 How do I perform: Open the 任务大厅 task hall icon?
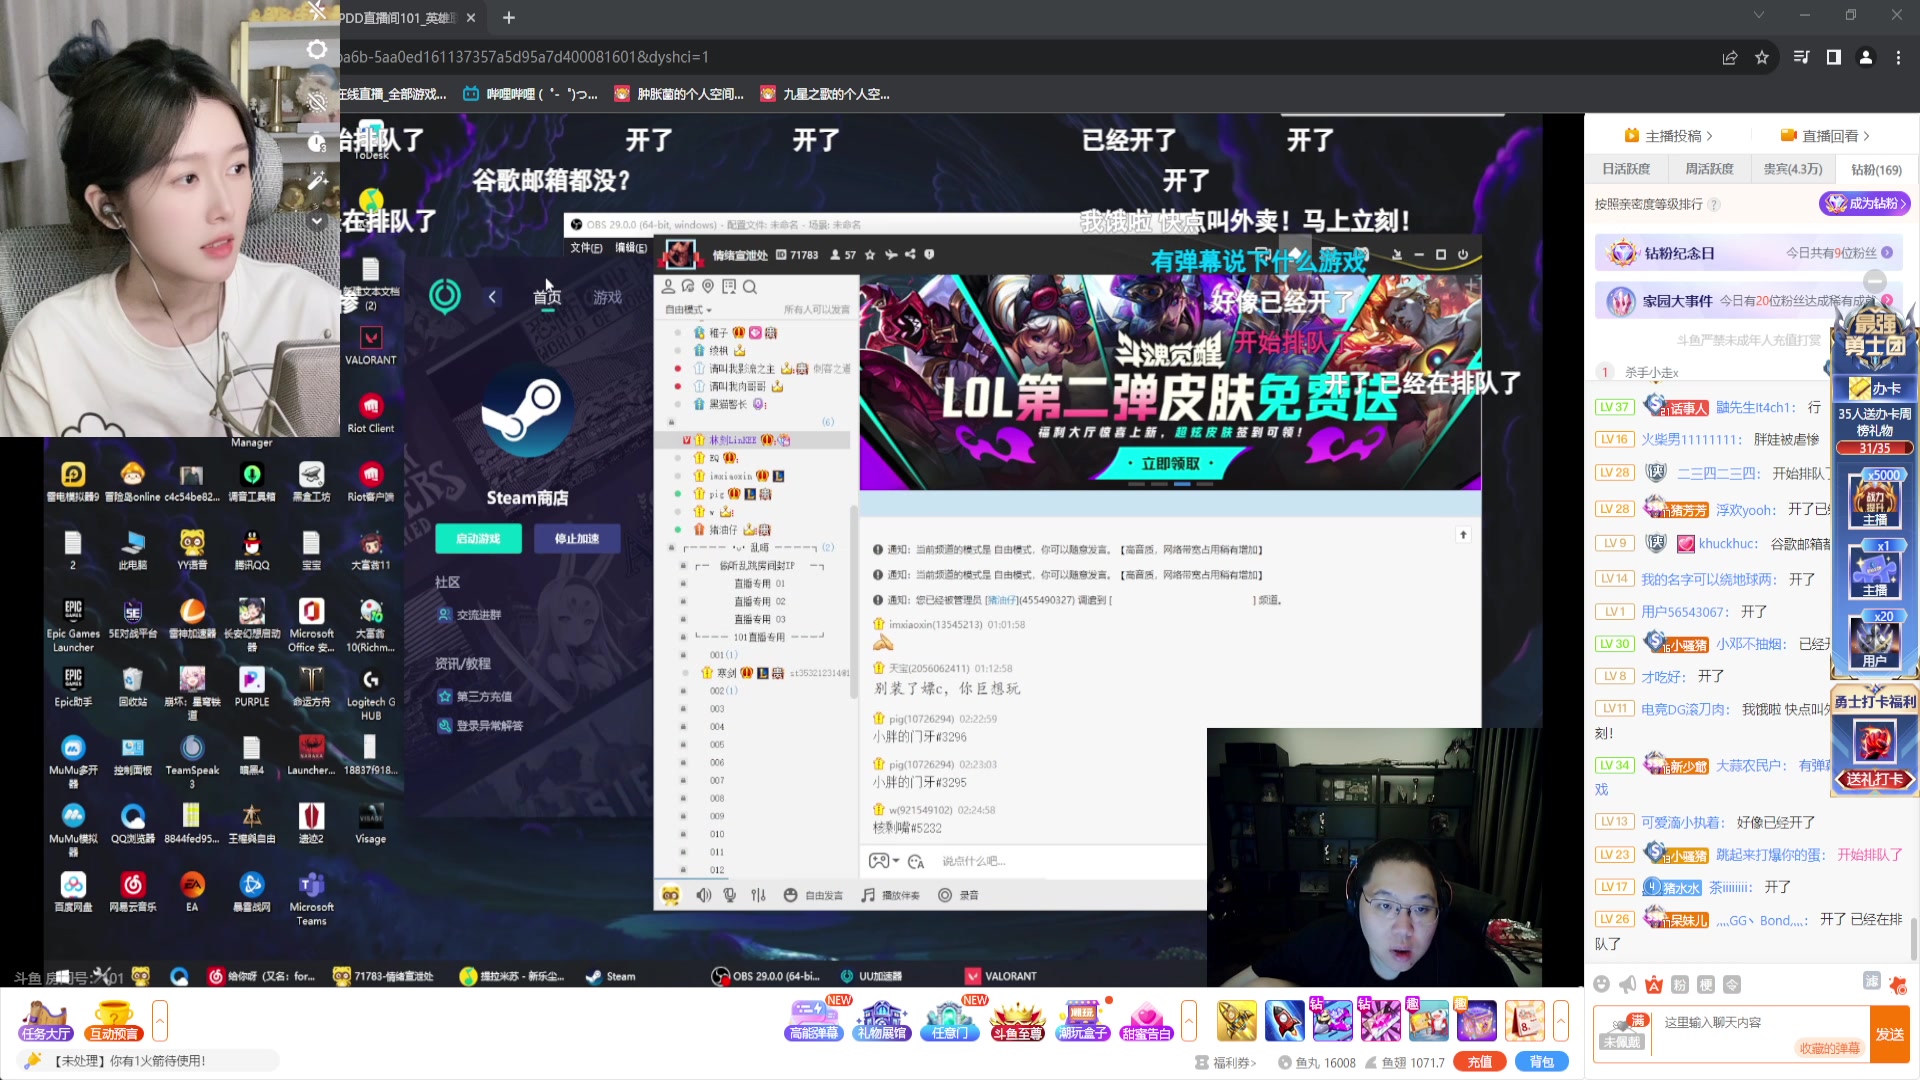click(45, 1021)
